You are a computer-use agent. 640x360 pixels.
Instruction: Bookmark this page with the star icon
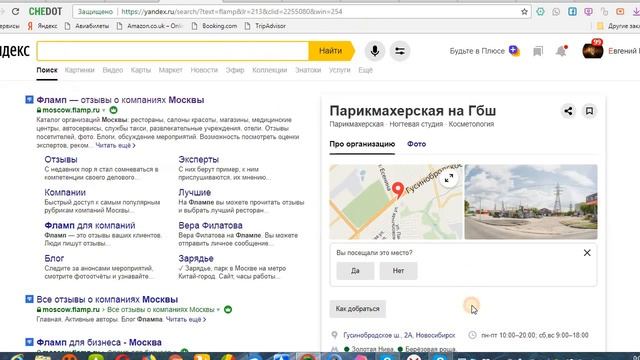click(524, 12)
